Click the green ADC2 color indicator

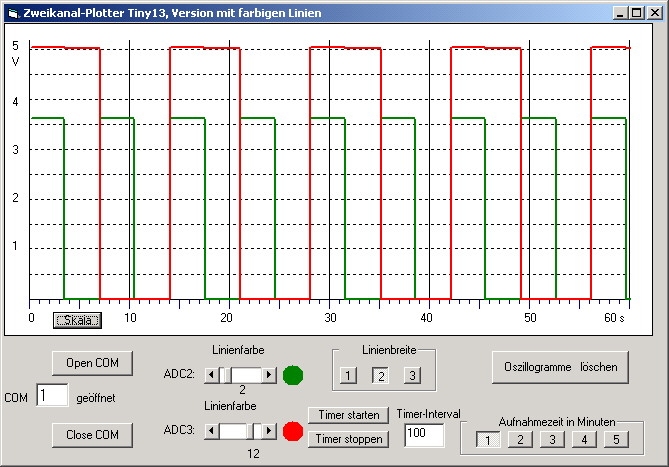tap(293, 376)
